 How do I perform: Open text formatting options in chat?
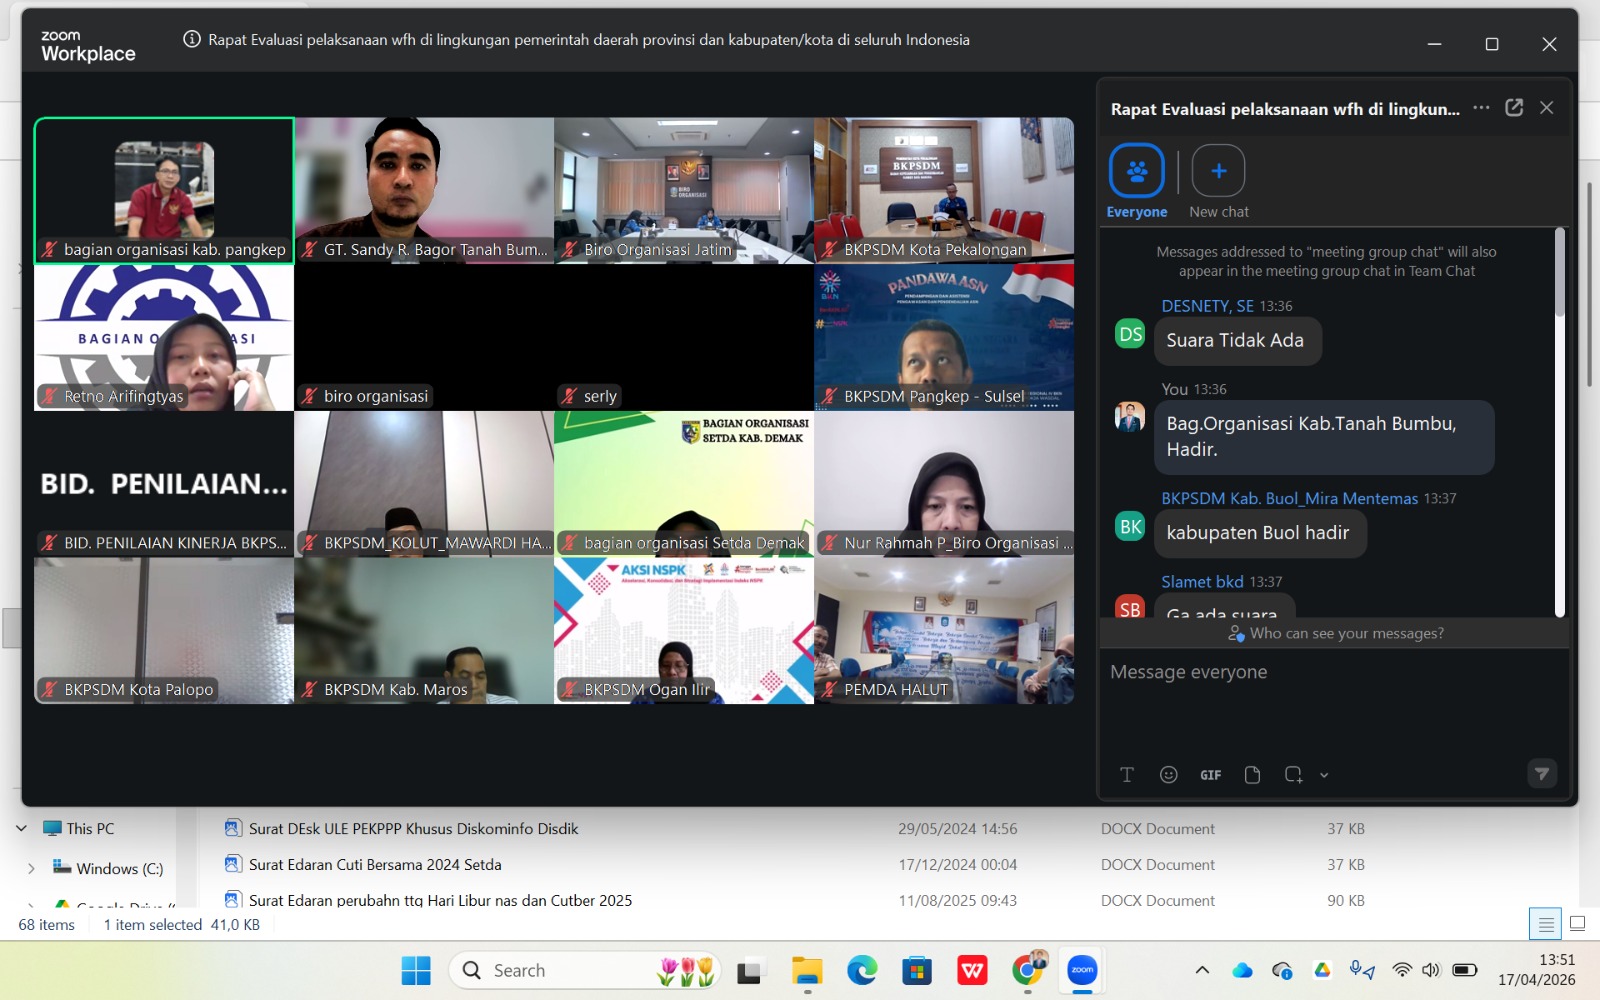point(1127,774)
